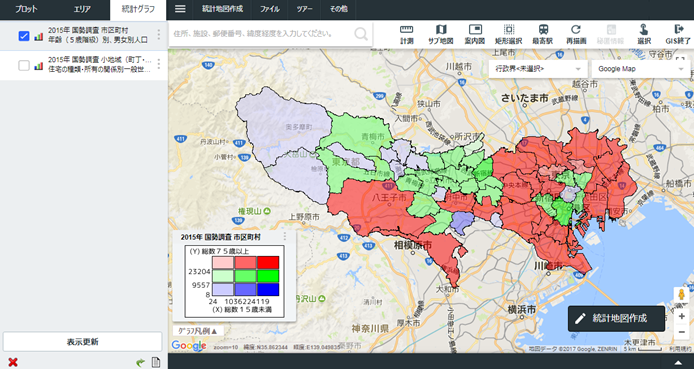
Task: Click the 表示更新 button
Action: (x=83, y=342)
